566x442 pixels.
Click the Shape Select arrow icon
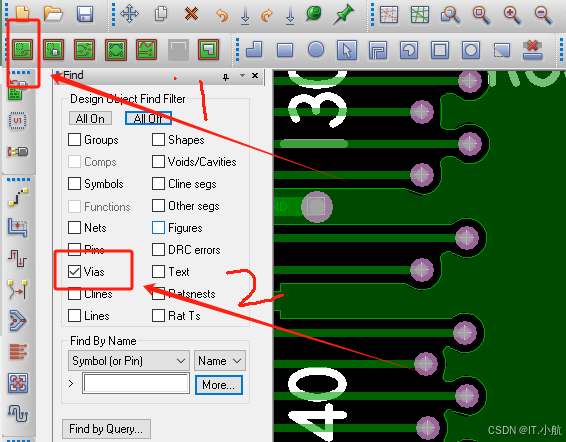[x=347, y=50]
